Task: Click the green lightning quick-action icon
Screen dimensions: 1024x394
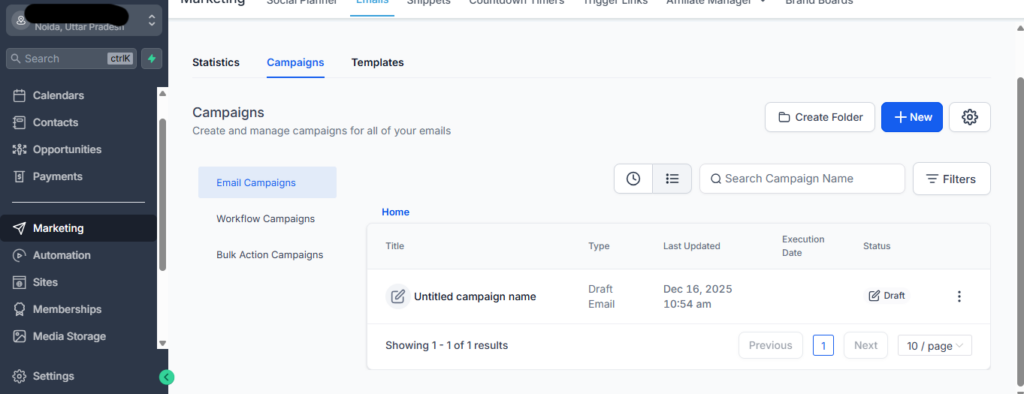Action: click(152, 59)
